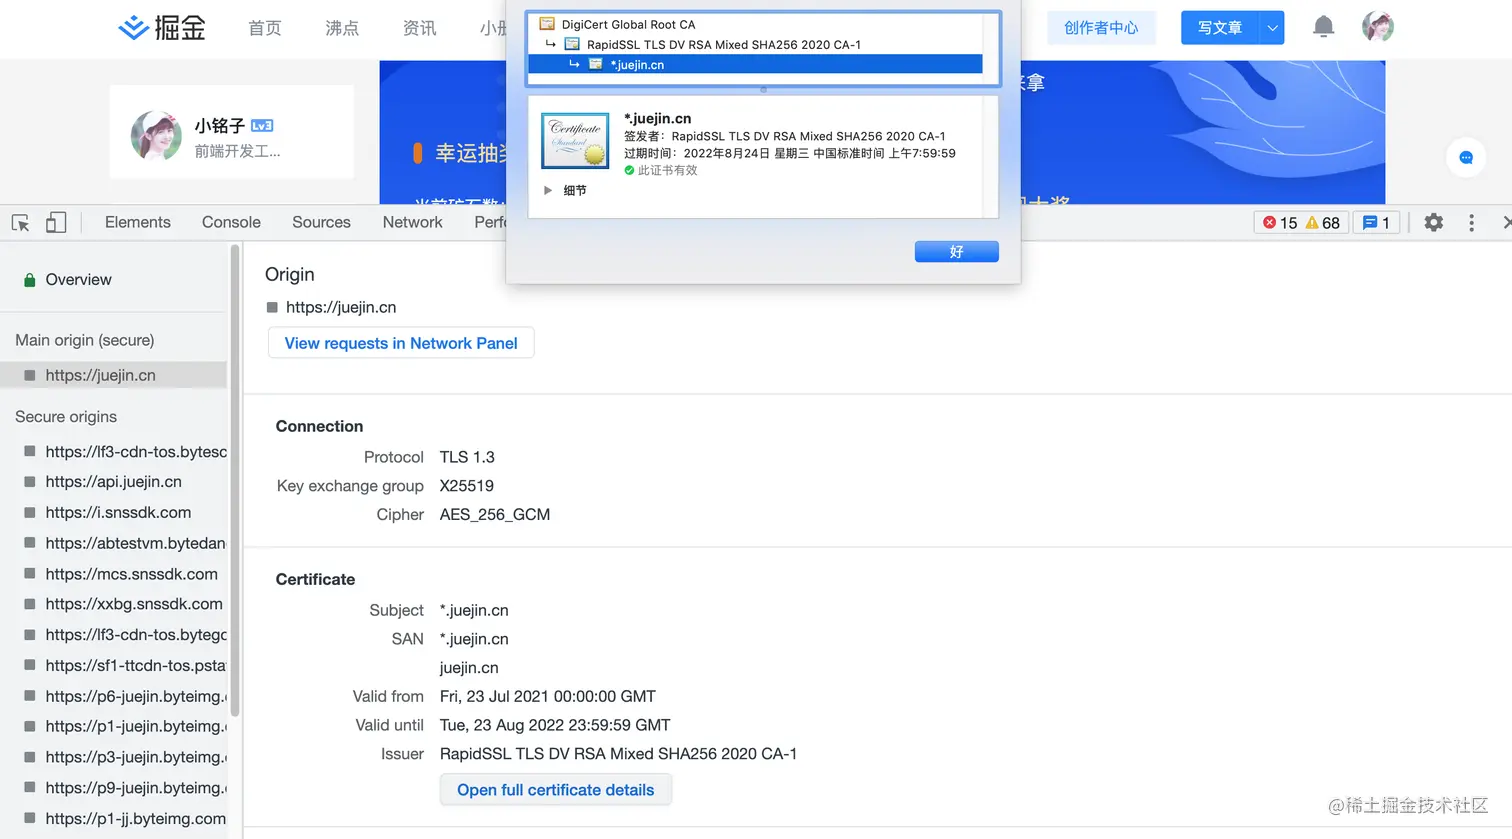Click the sidebar vertical scrollbar in the Security panel
The width and height of the screenshot is (1512, 839).
coord(235,480)
